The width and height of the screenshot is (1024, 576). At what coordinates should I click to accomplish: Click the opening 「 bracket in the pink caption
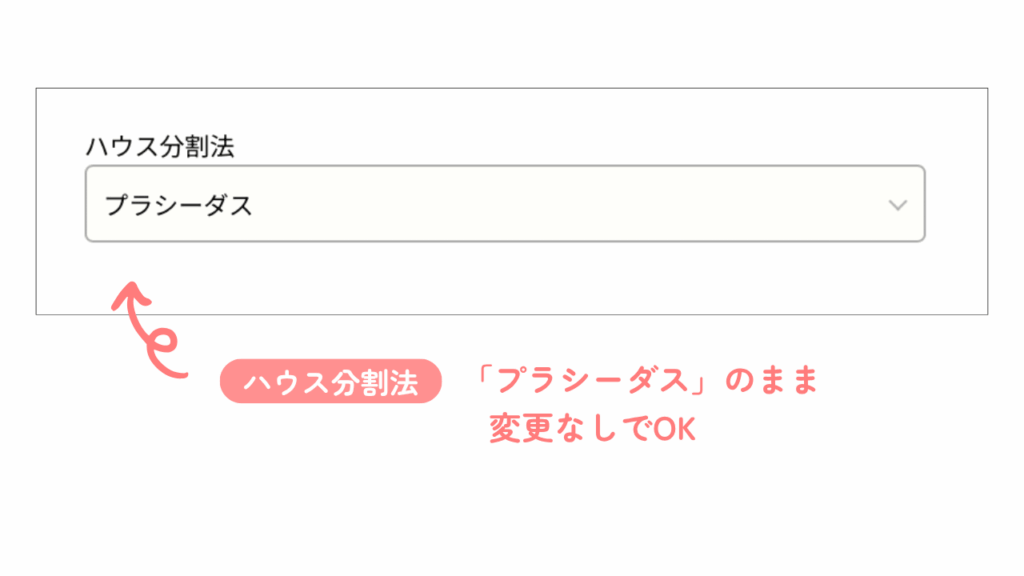coord(485,377)
